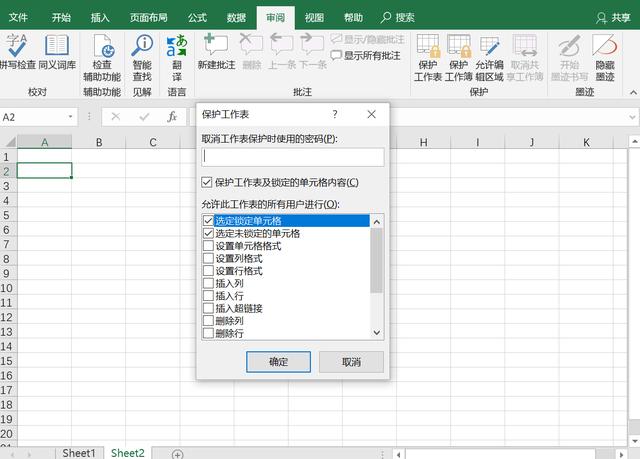640x459 pixels.
Task: Click the permissions list scrollbar thumb
Action: pos(376,260)
